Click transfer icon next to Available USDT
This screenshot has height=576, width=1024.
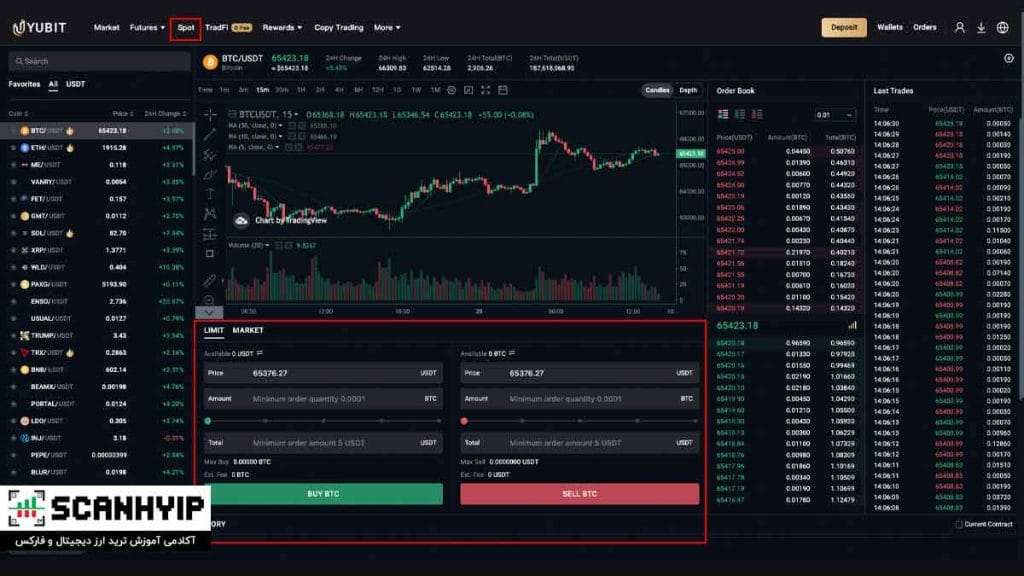point(260,353)
